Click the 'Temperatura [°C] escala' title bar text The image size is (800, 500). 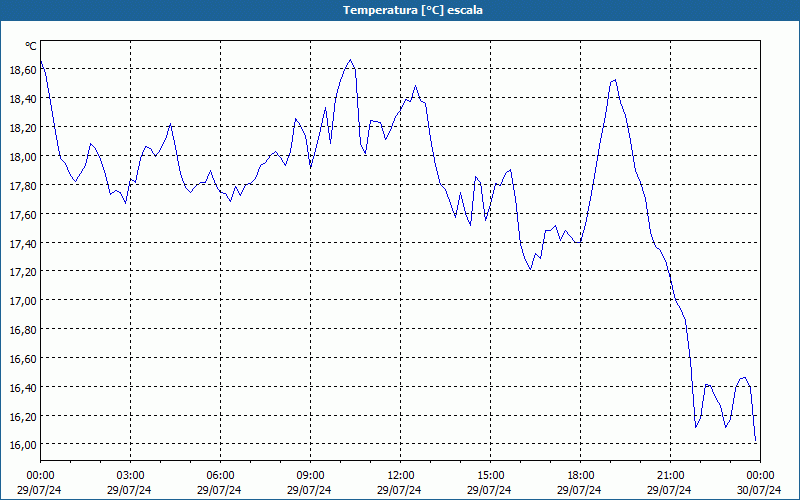(413, 10)
